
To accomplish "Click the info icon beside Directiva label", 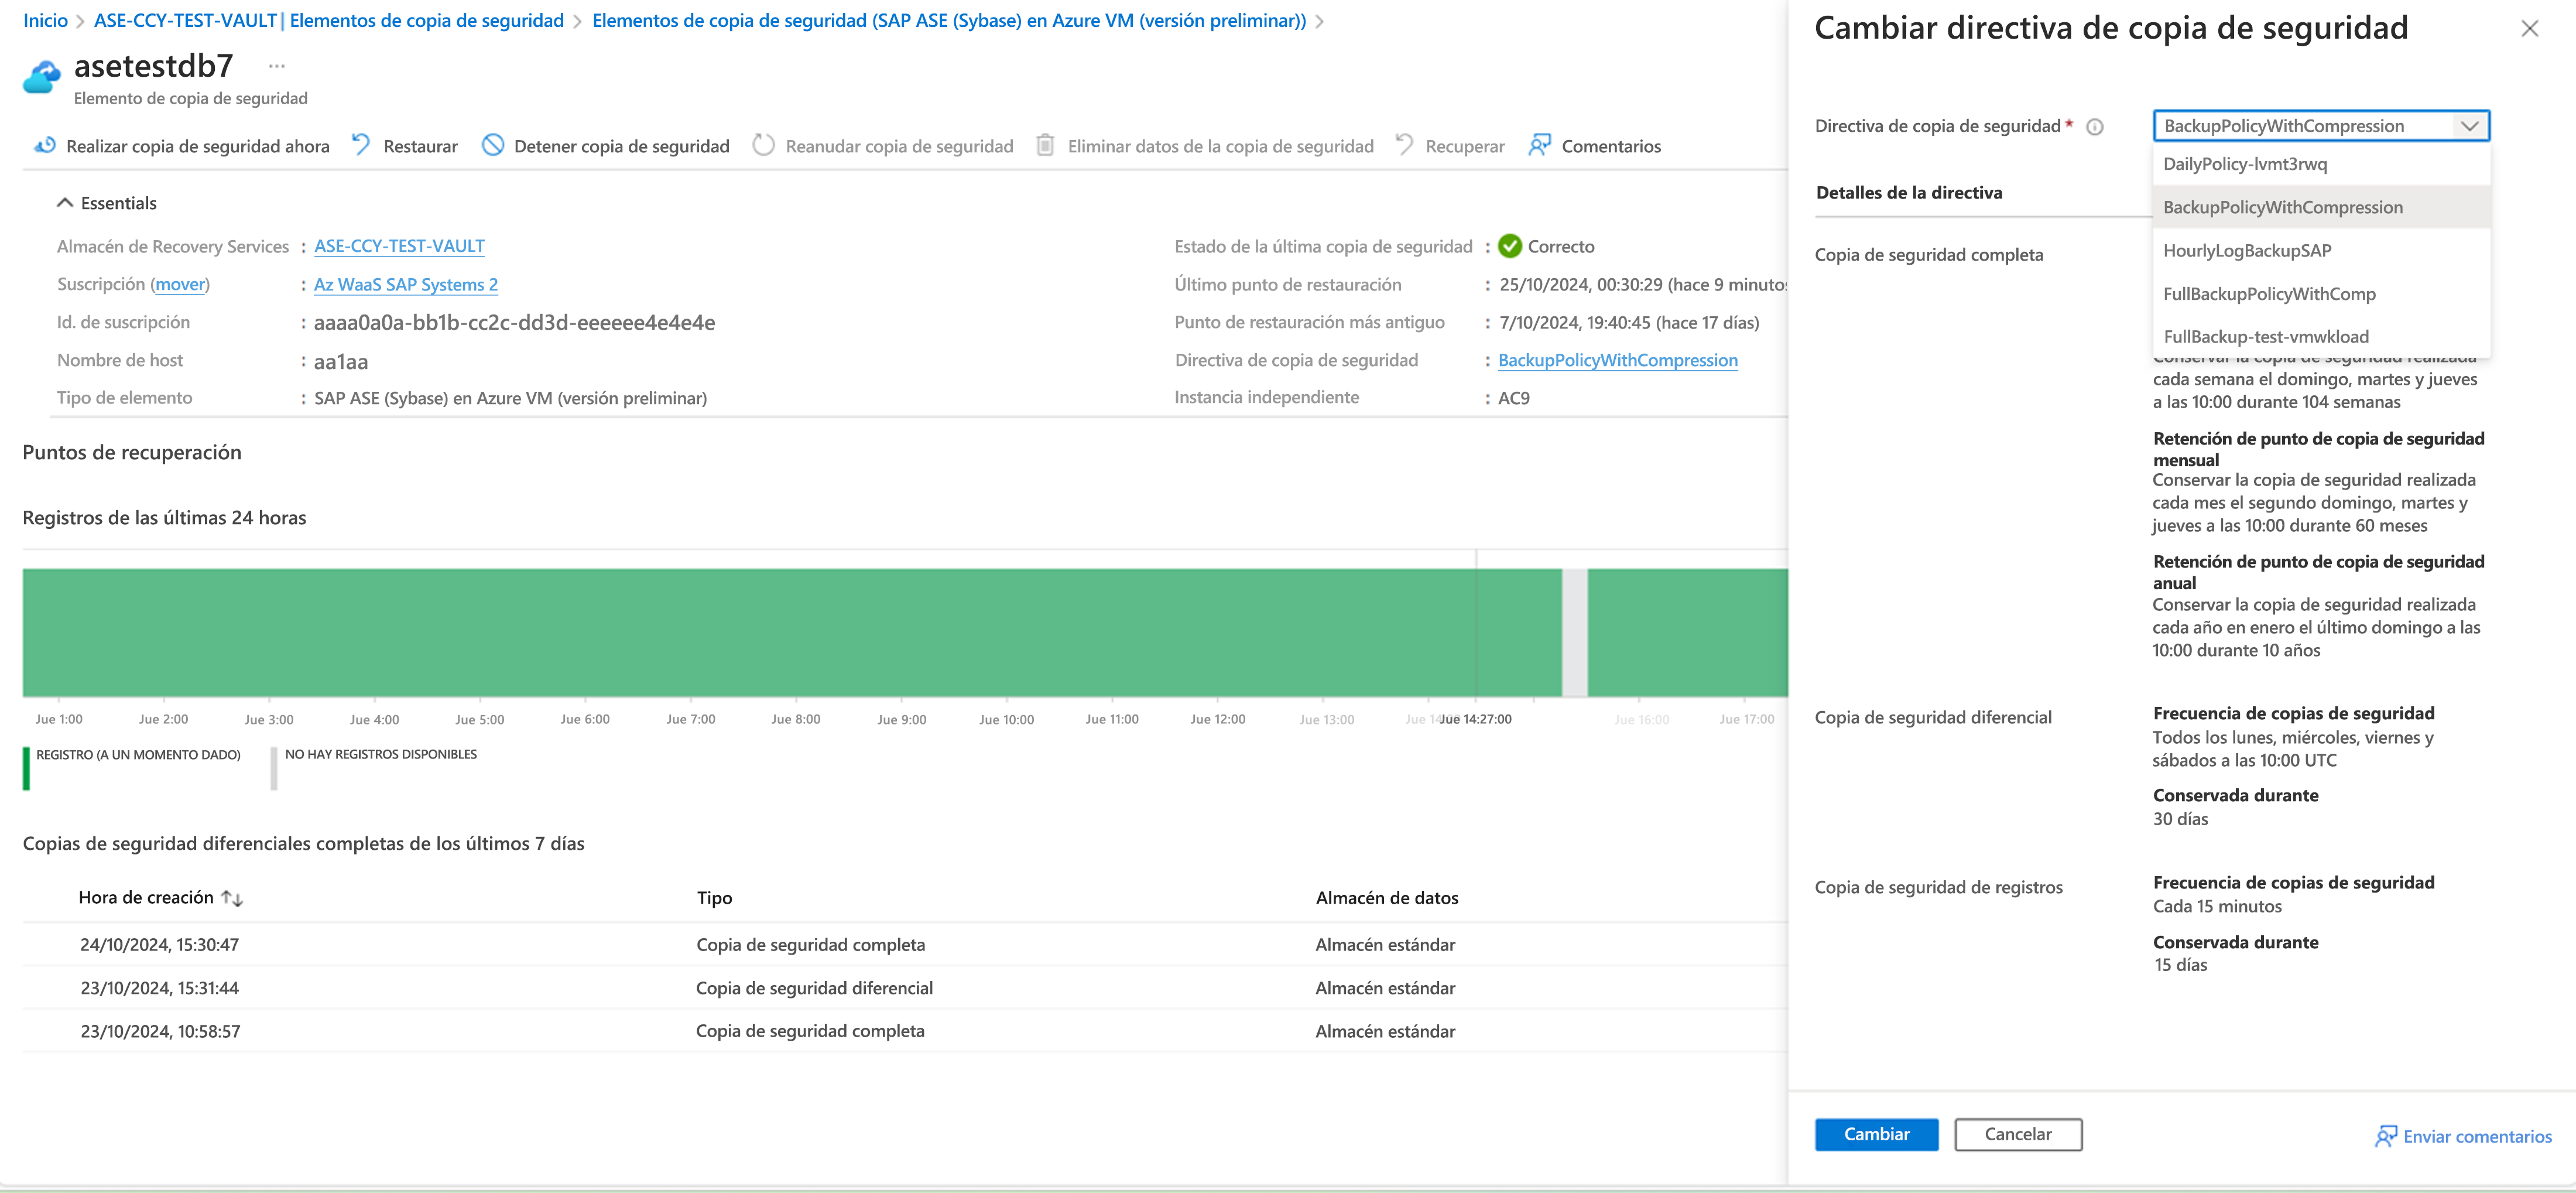I will click(2095, 127).
